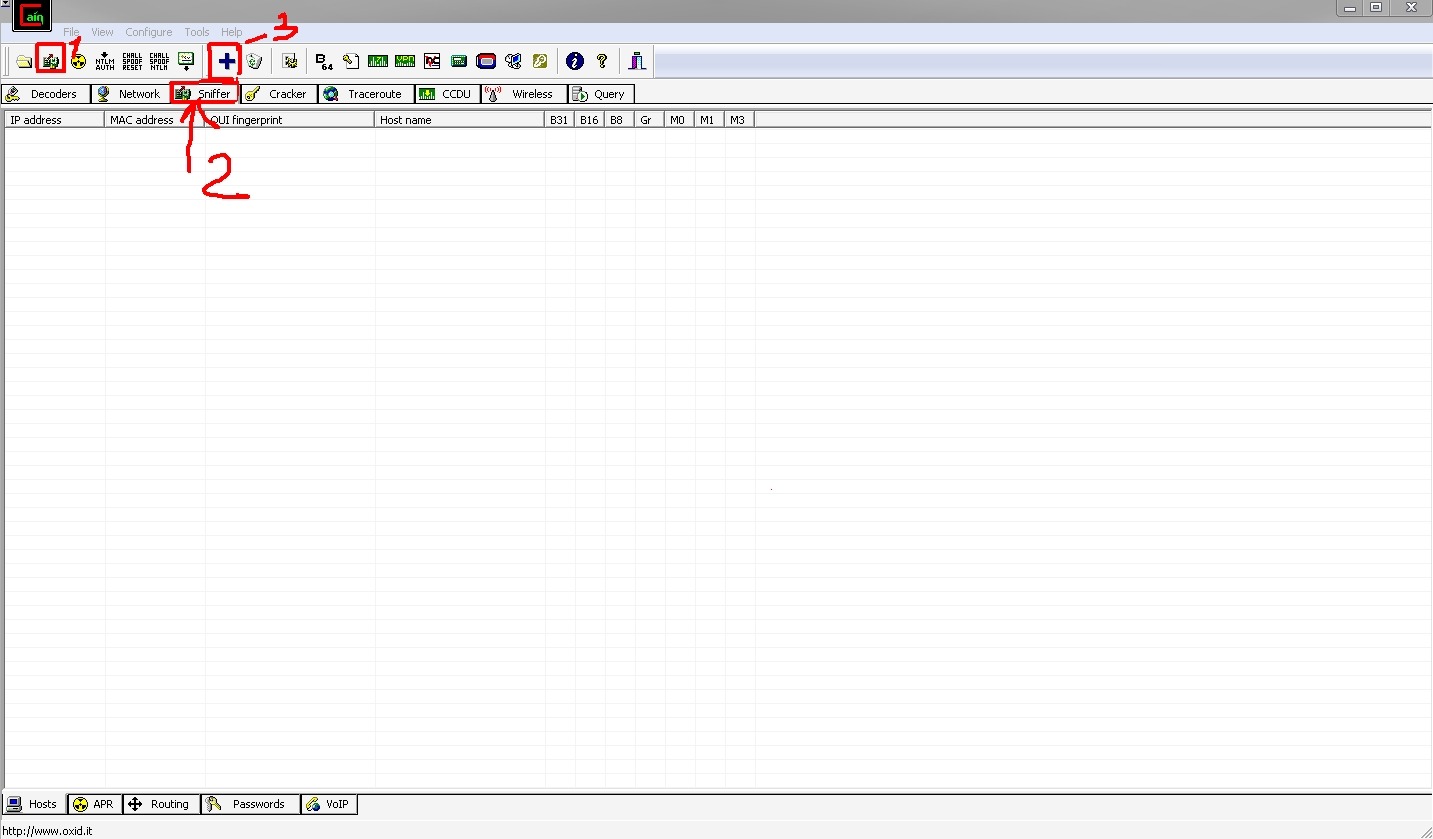Image resolution: width=1433 pixels, height=839 pixels.
Task: Click the B16 column header
Action: (590, 120)
